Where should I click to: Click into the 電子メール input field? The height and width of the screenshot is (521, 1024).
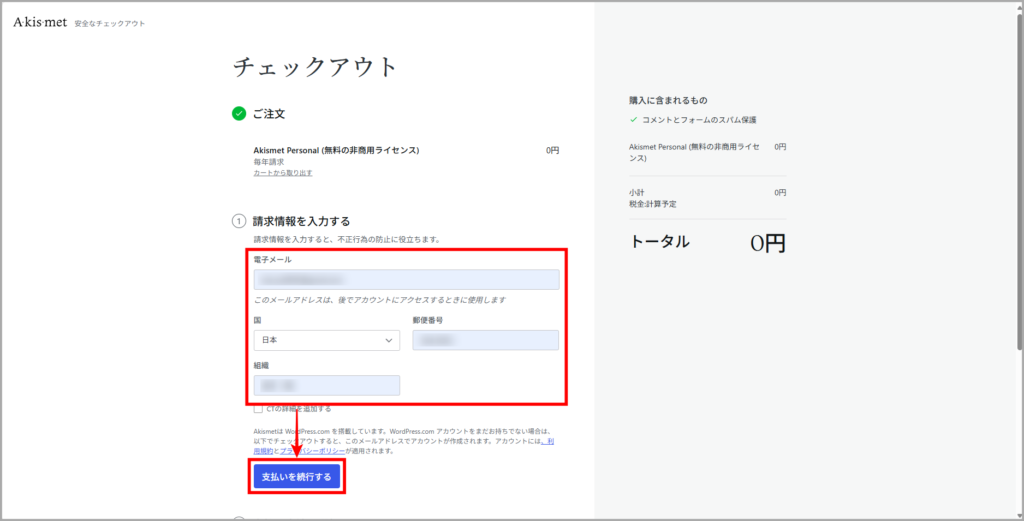click(x=405, y=280)
